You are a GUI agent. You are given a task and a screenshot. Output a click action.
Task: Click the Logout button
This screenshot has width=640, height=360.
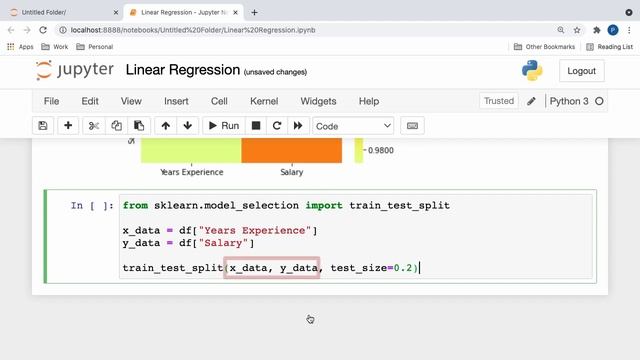pyautogui.click(x=581, y=71)
